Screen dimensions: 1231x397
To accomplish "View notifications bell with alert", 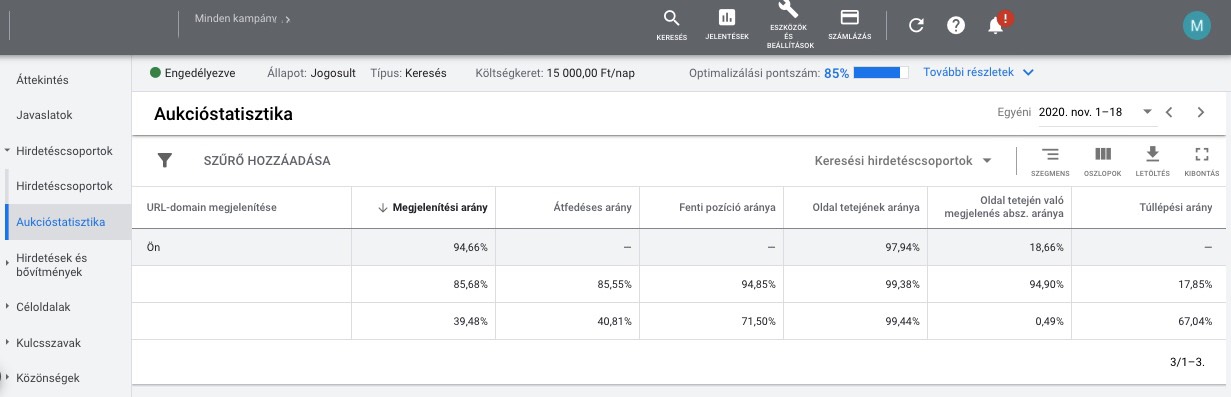I will click(x=996, y=25).
